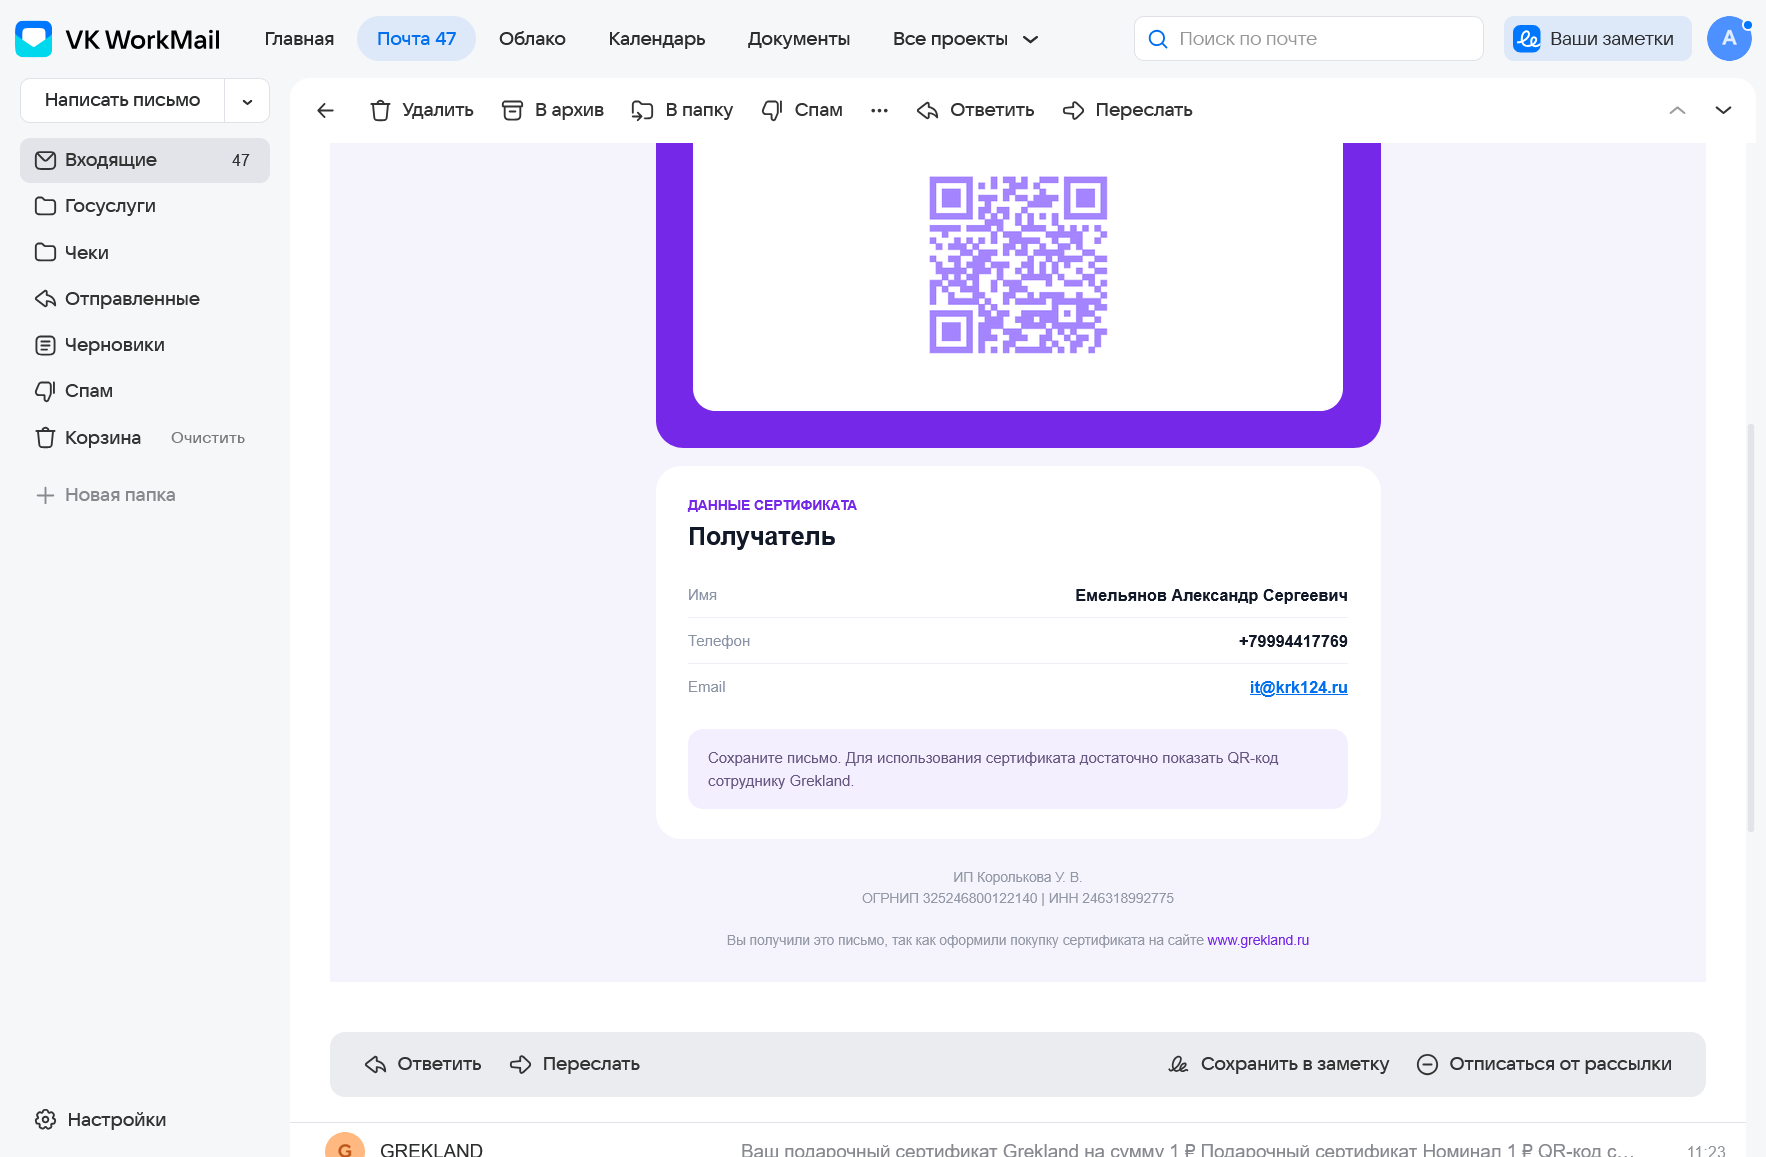Open the Корзина folder label
This screenshot has height=1157, width=1766.
click(x=103, y=438)
